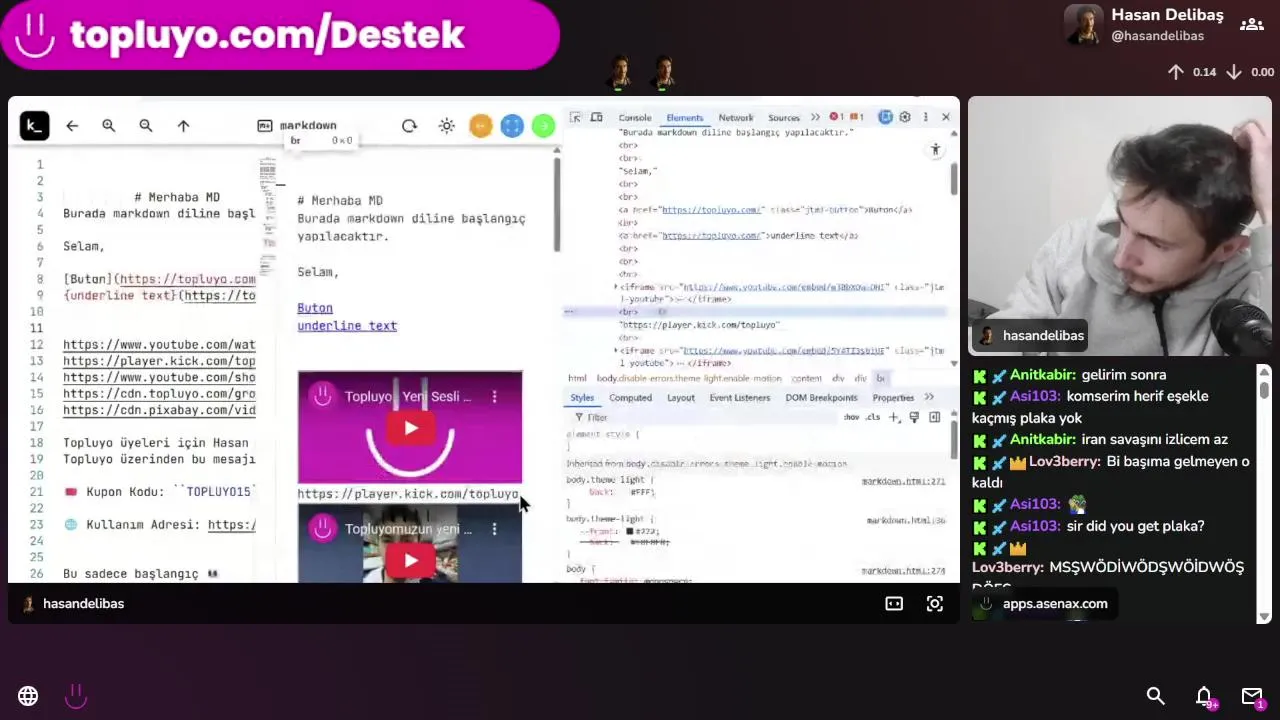The height and width of the screenshot is (720, 1280).
Task: Toggle the light theme sun icon
Action: [447, 126]
